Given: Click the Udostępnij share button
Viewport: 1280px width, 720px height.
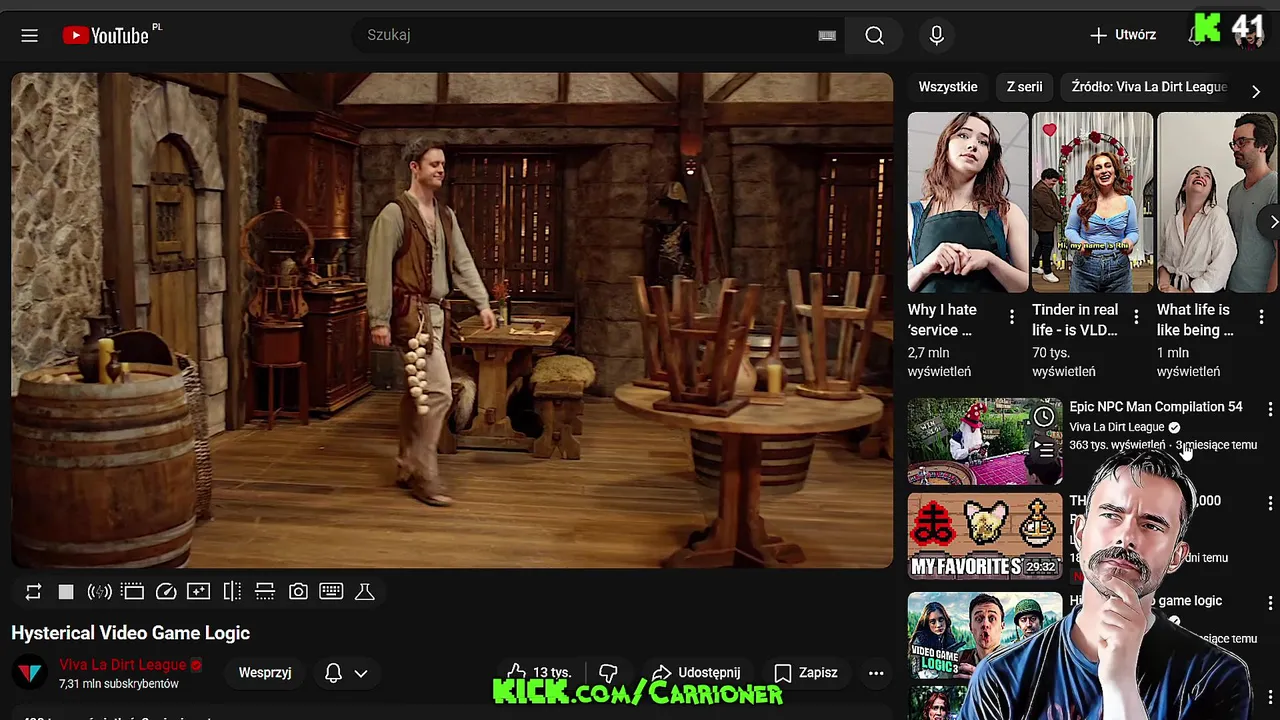Looking at the screenshot, I should coord(696,673).
